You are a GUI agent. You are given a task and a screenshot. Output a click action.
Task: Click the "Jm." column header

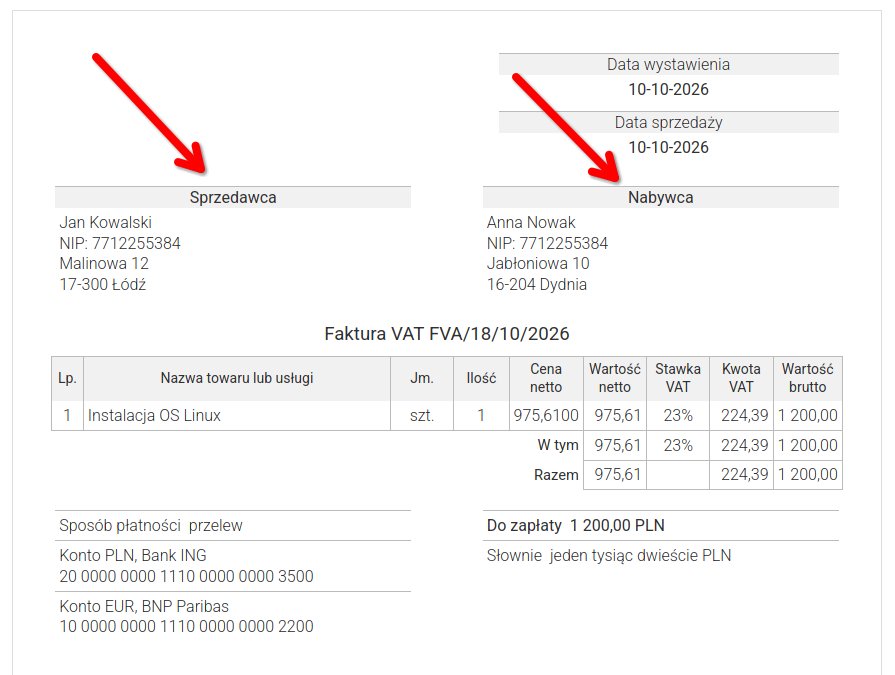(422, 378)
